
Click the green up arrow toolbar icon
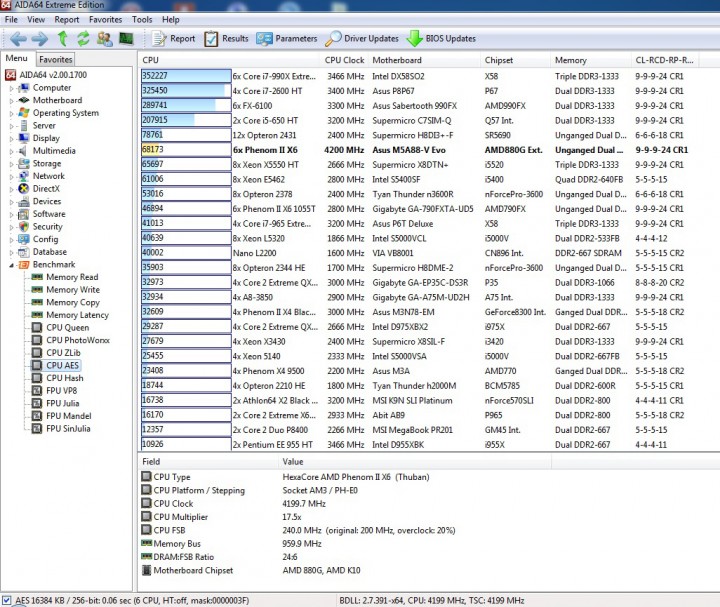62,39
